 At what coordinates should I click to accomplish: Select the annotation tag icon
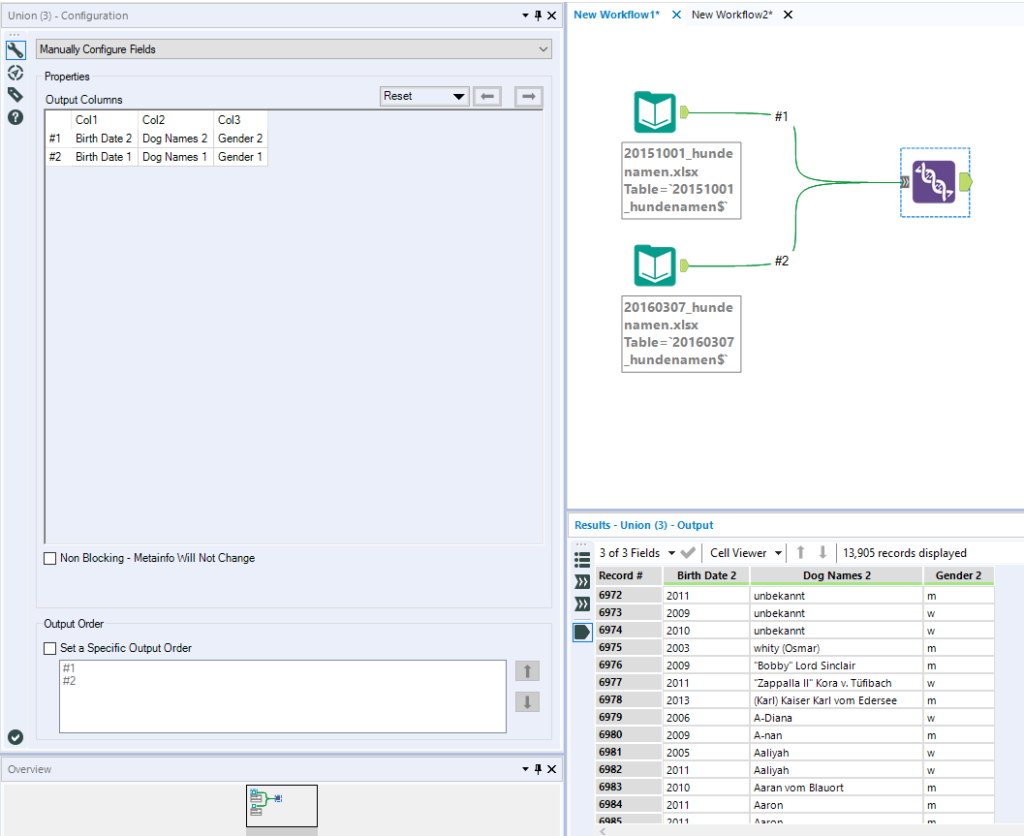coord(14,94)
